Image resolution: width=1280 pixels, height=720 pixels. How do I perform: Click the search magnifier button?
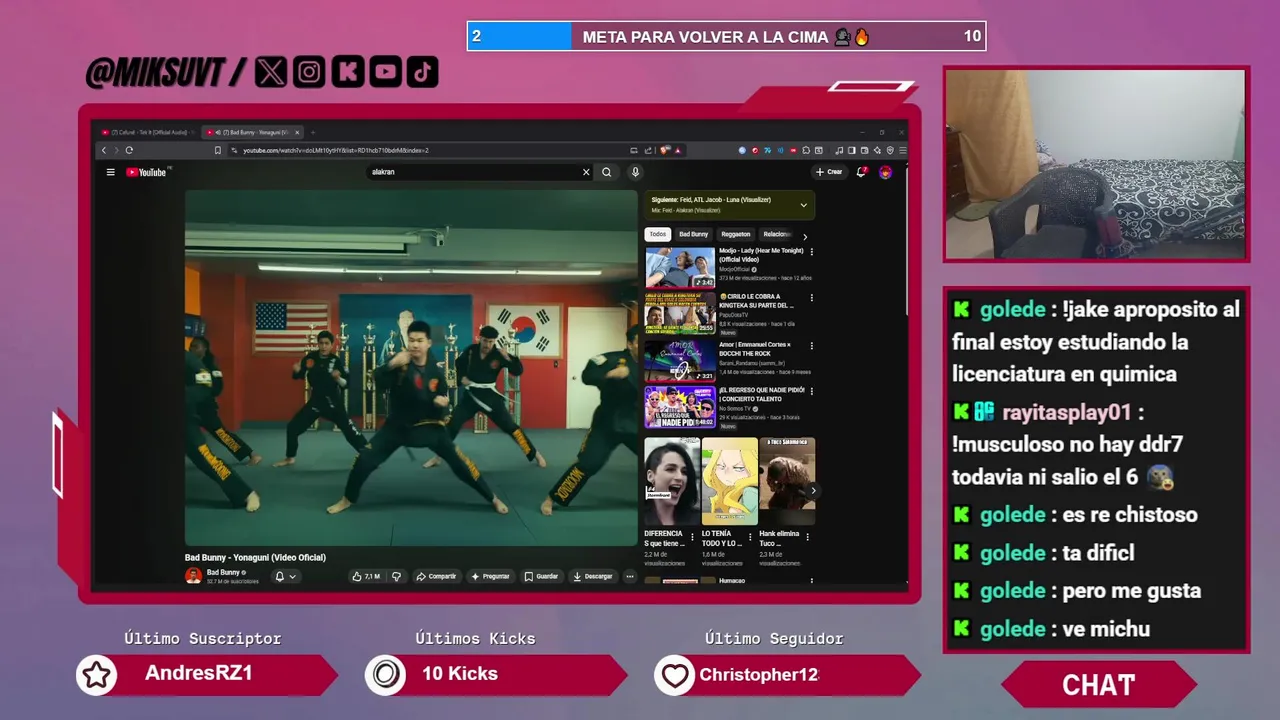606,172
